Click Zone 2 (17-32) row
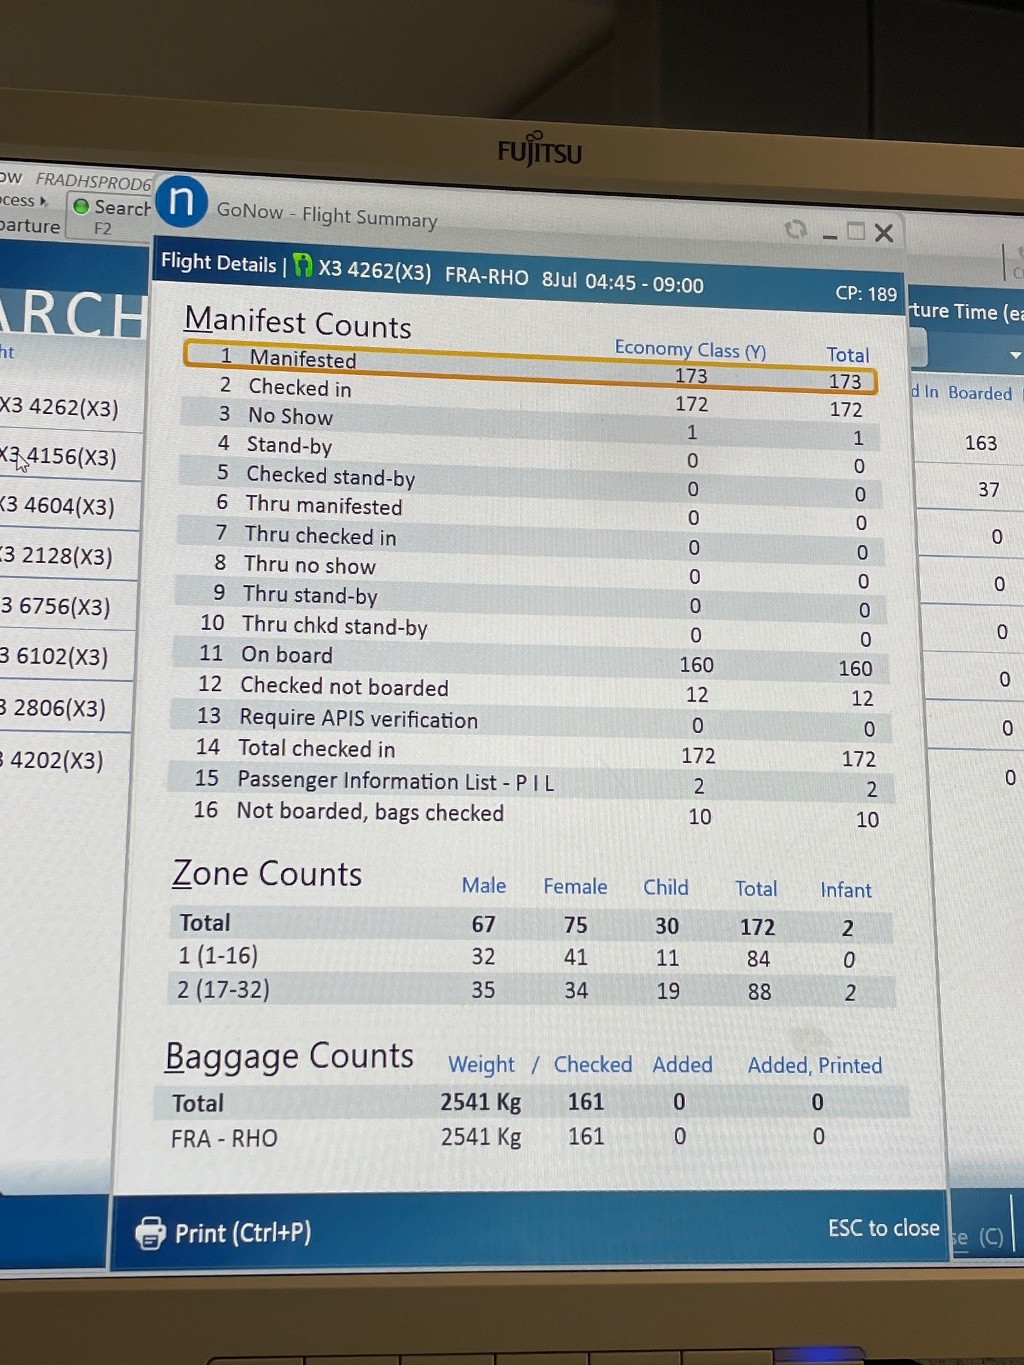The image size is (1024, 1365). pyautogui.click(x=530, y=990)
